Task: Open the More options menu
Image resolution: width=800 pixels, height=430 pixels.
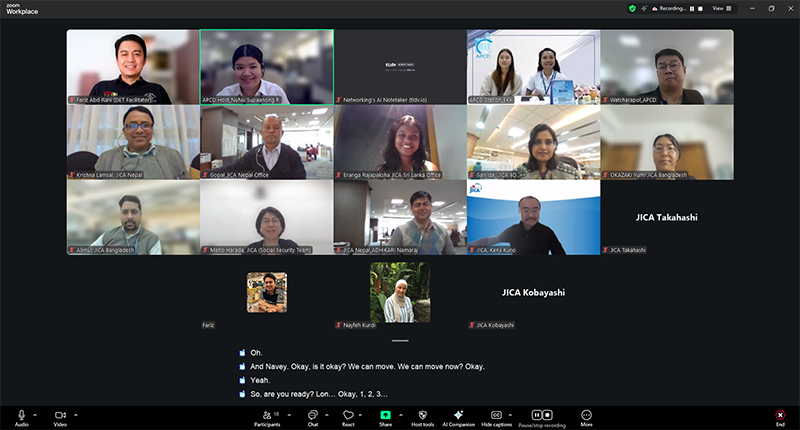Action: tap(586, 415)
